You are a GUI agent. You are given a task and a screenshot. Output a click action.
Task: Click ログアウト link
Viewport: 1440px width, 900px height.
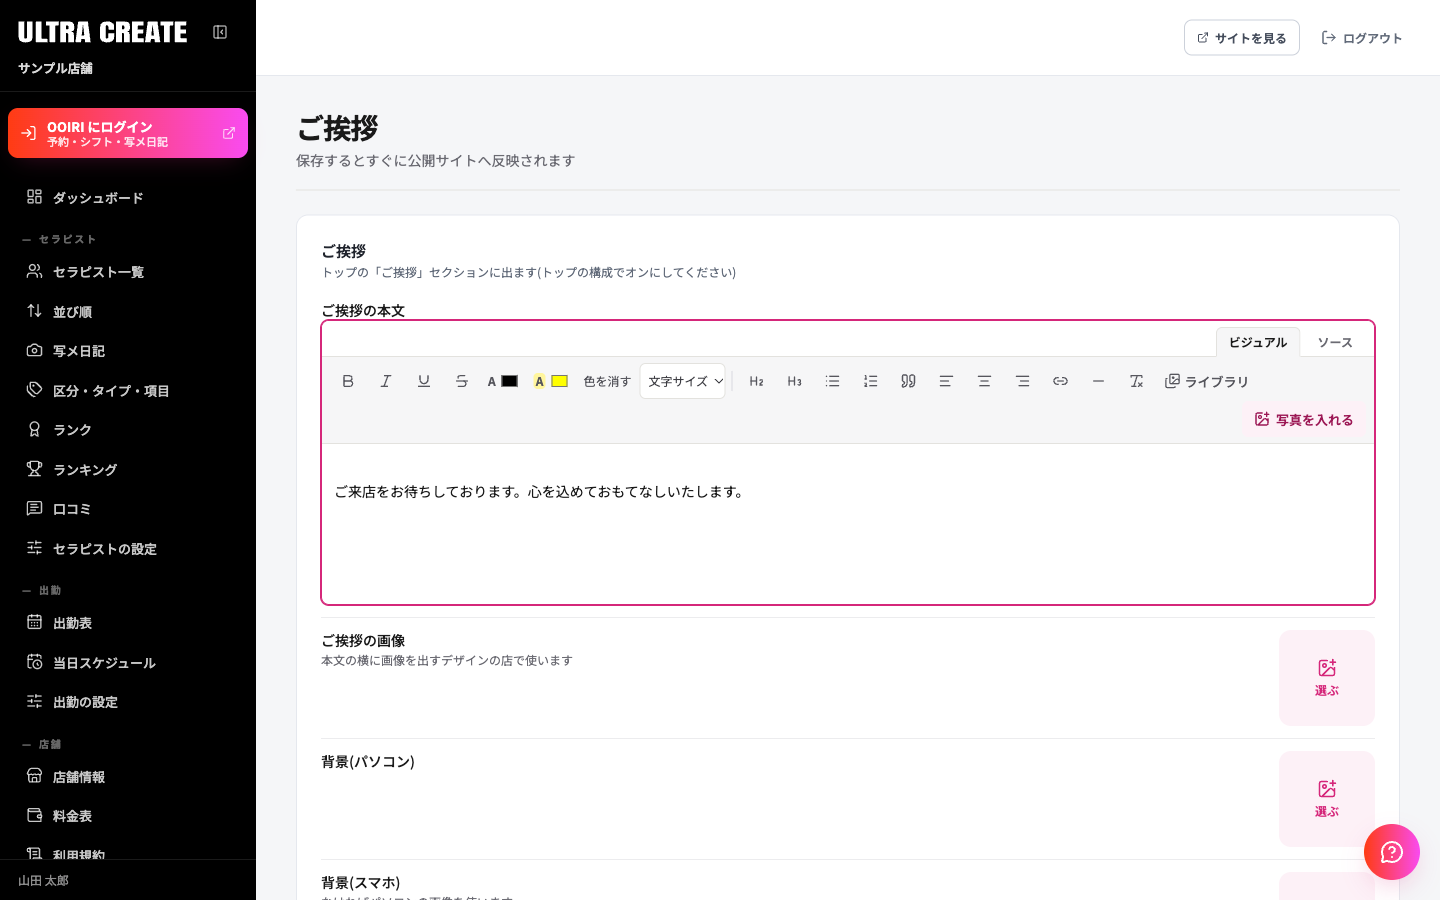(1362, 38)
